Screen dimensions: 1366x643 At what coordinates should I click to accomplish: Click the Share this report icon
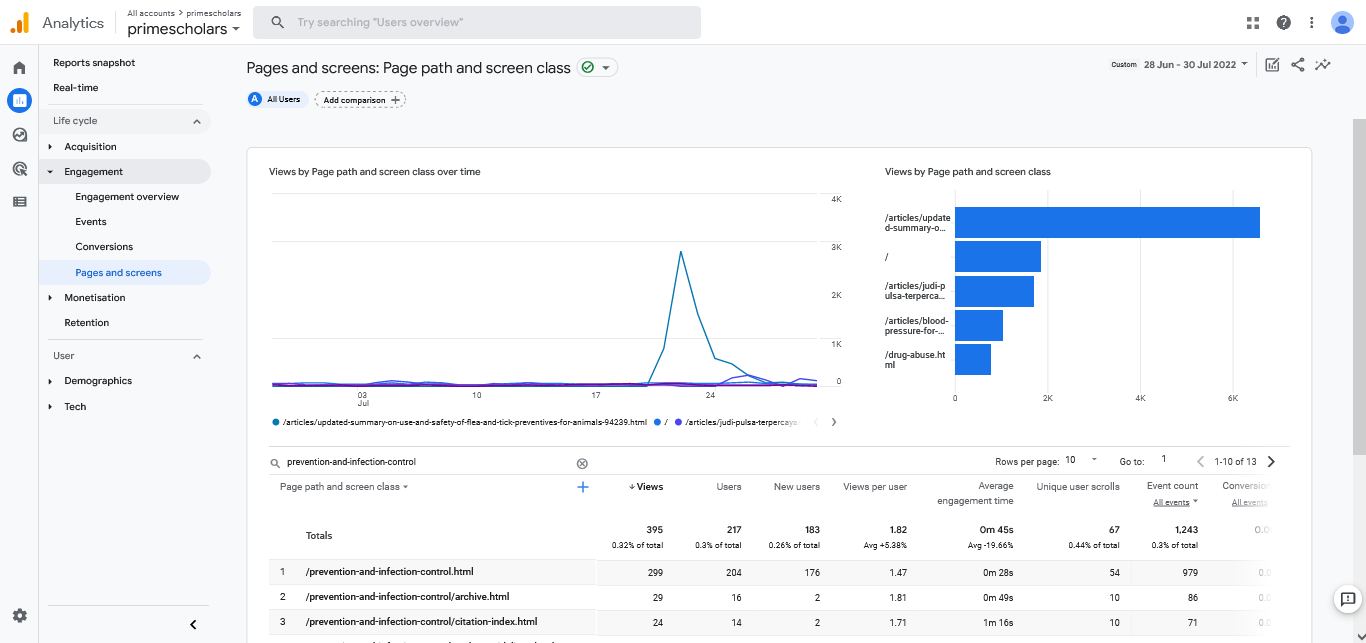[x=1297, y=65]
